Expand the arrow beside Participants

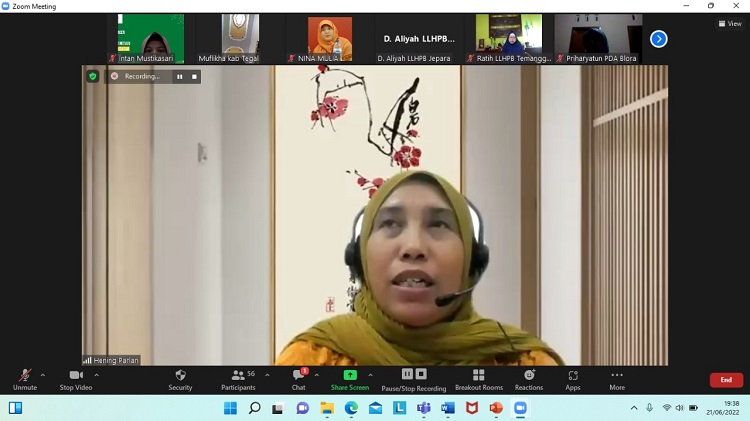[267, 375]
